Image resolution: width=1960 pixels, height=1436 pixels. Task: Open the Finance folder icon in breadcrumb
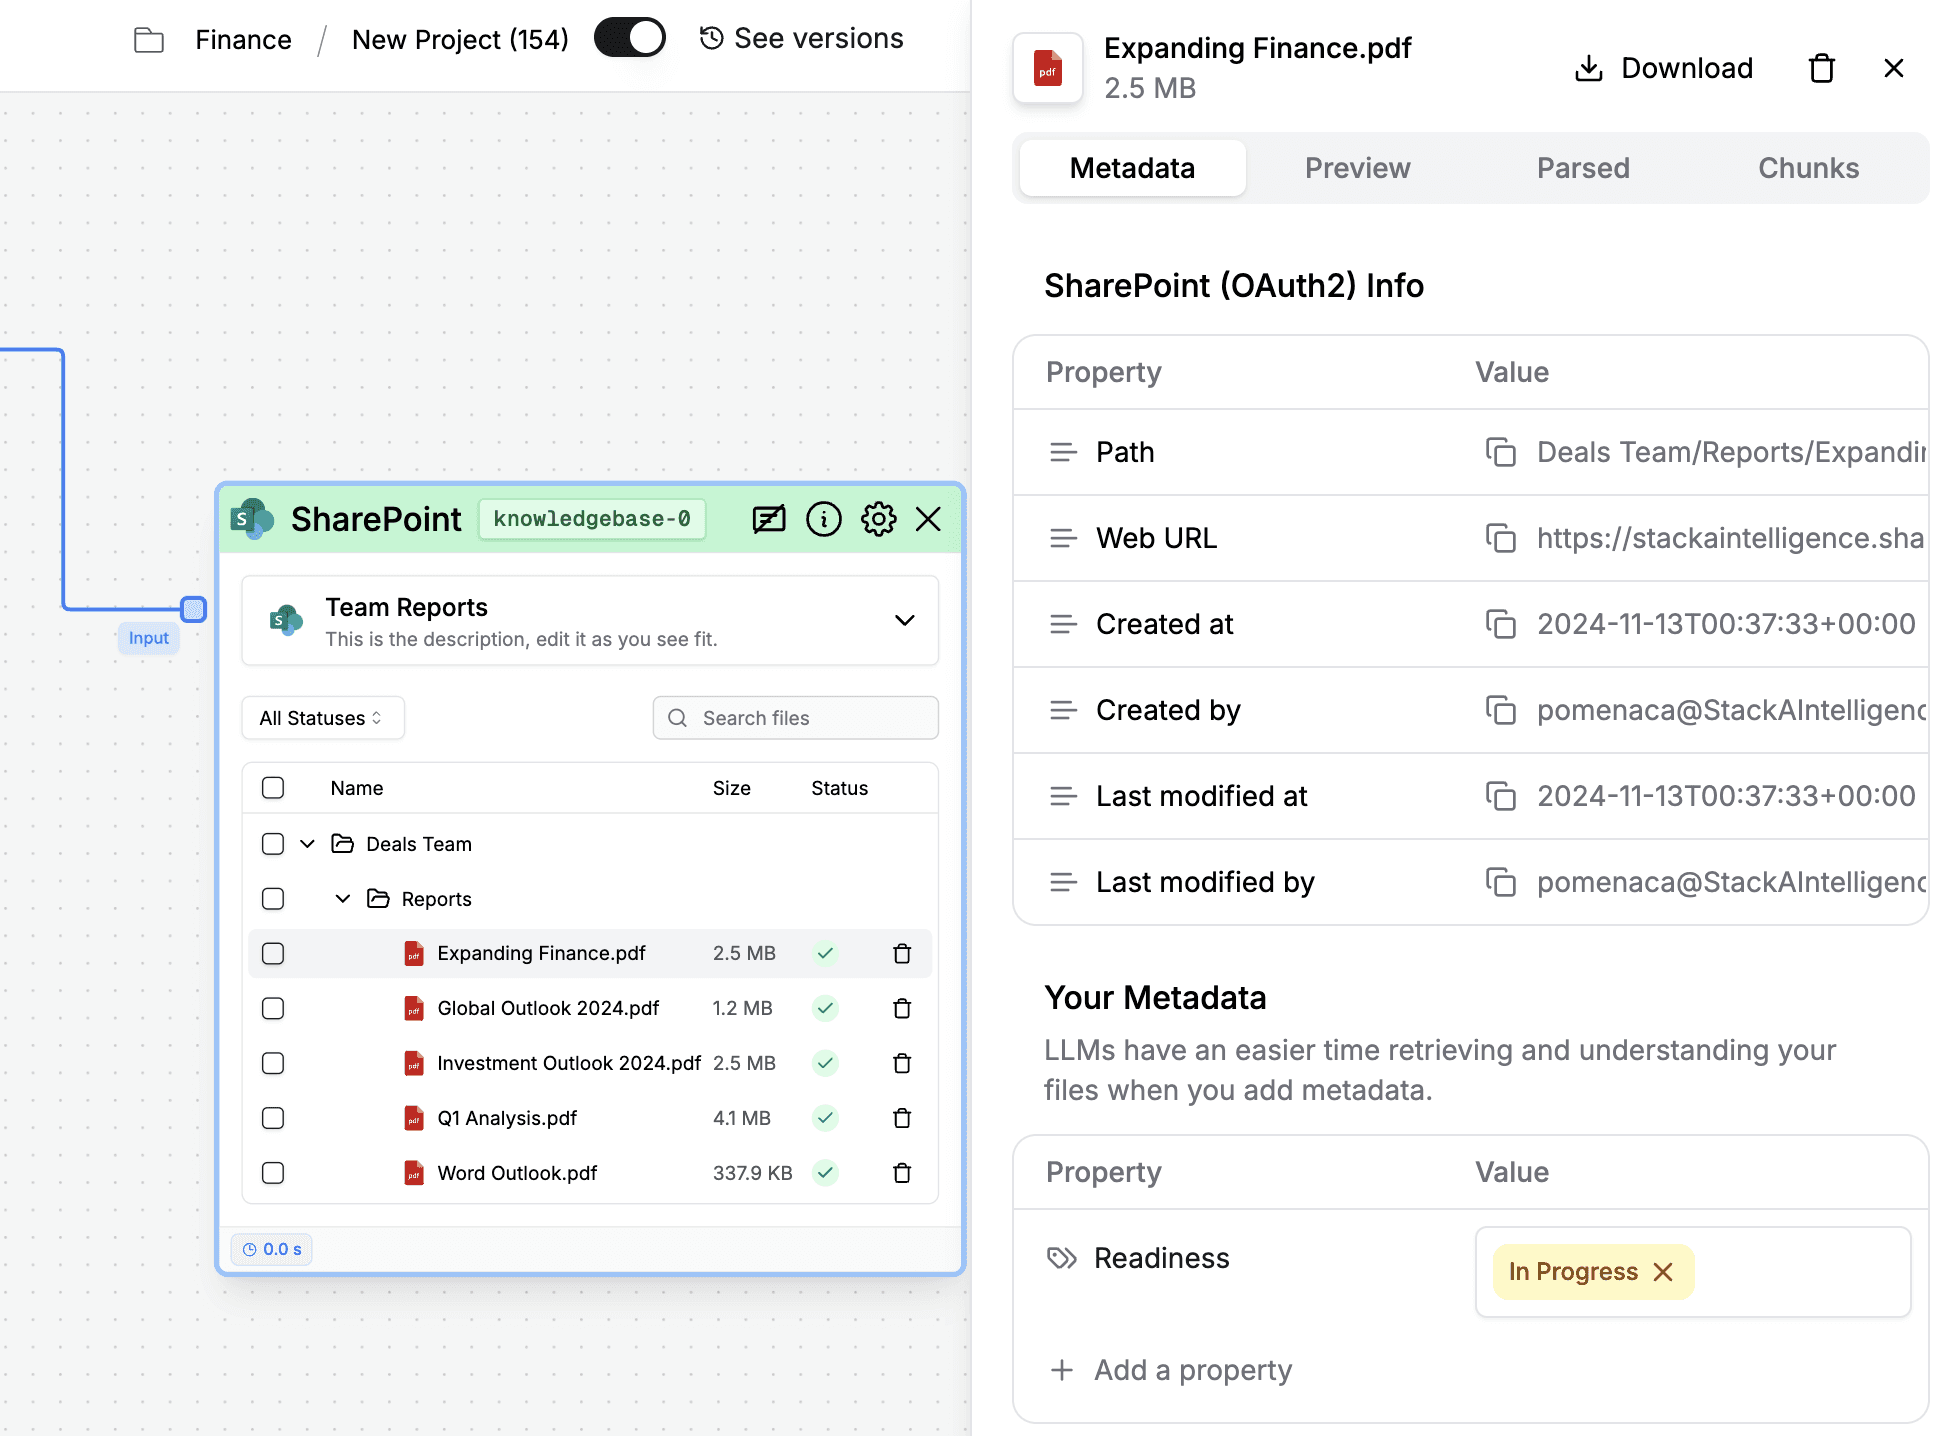coord(149,40)
